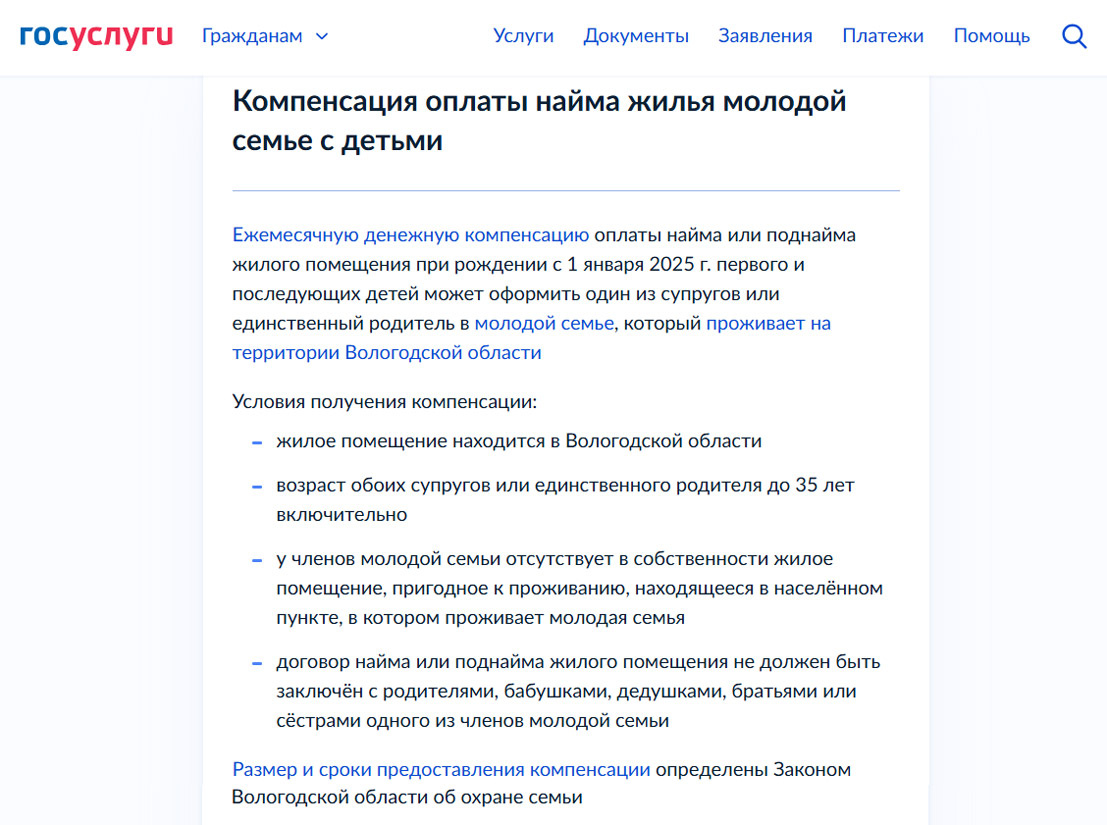The height and width of the screenshot is (825, 1107).
Task: Open Размер и сроки предоставления компенсации link
Action: click(440, 769)
